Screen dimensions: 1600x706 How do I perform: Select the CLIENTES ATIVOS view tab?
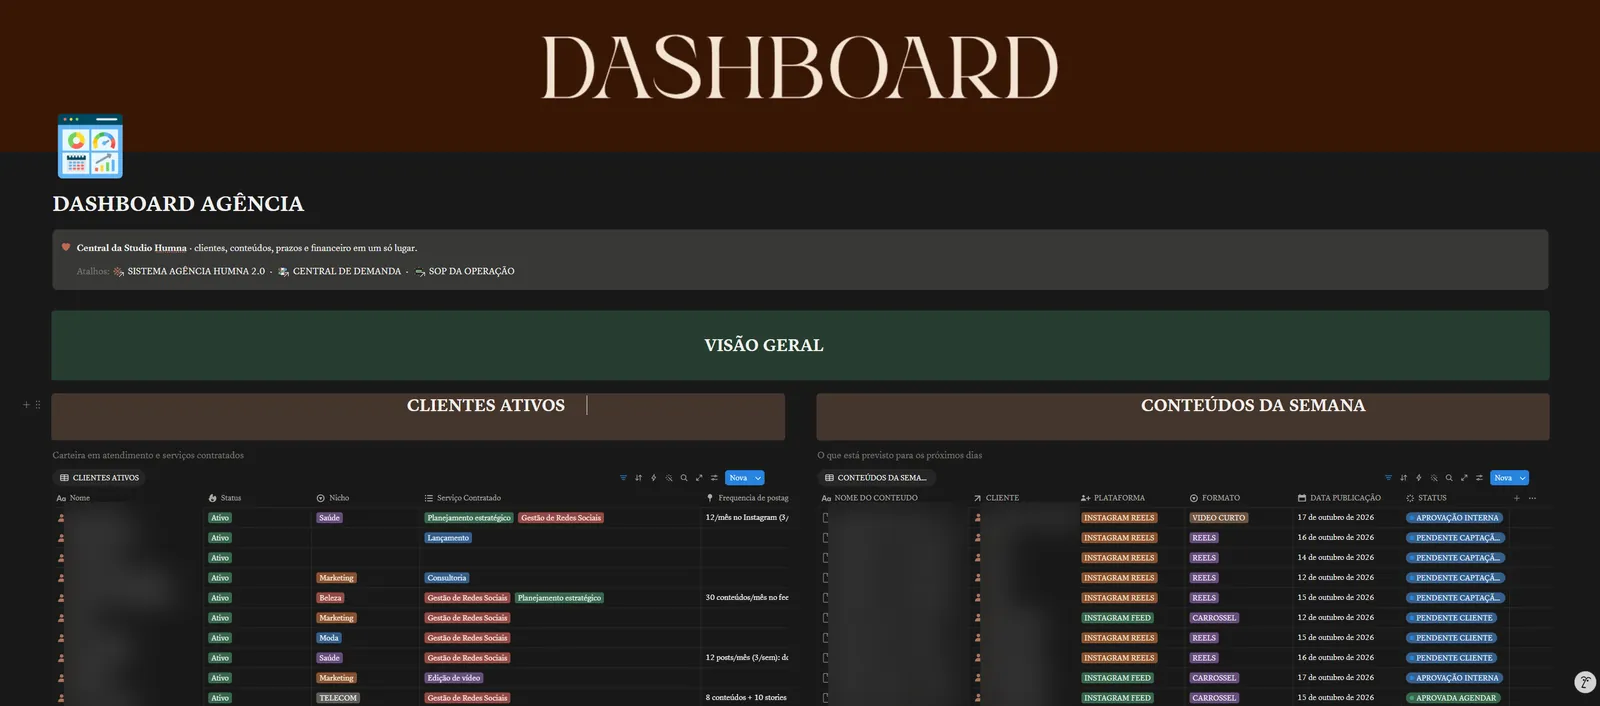[99, 478]
